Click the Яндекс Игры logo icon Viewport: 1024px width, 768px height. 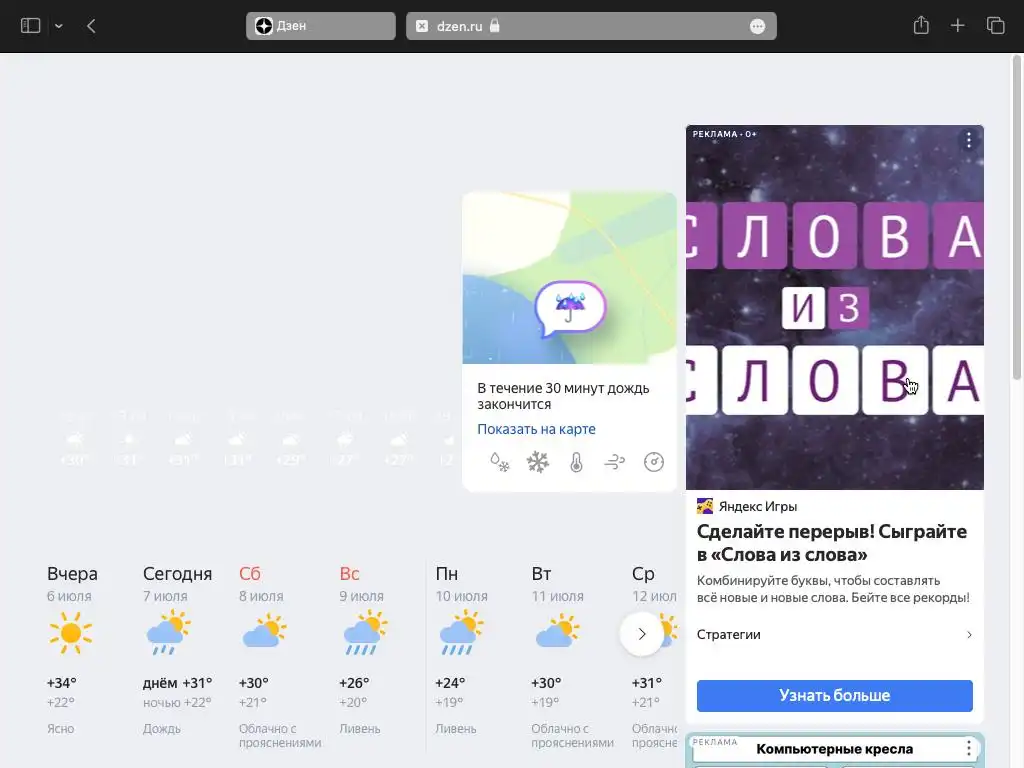point(705,506)
